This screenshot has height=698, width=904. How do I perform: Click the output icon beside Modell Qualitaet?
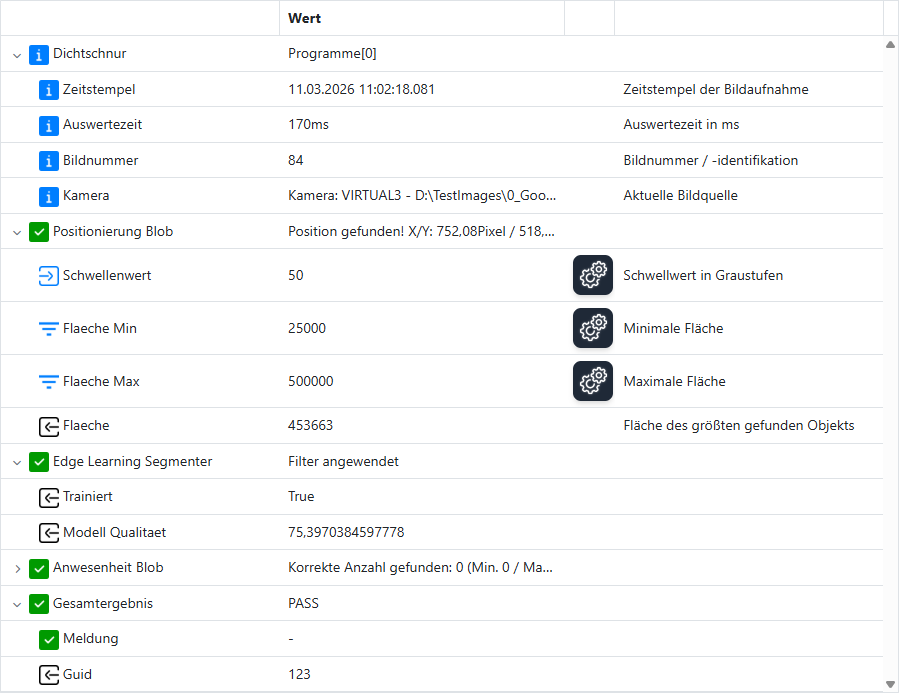49,533
